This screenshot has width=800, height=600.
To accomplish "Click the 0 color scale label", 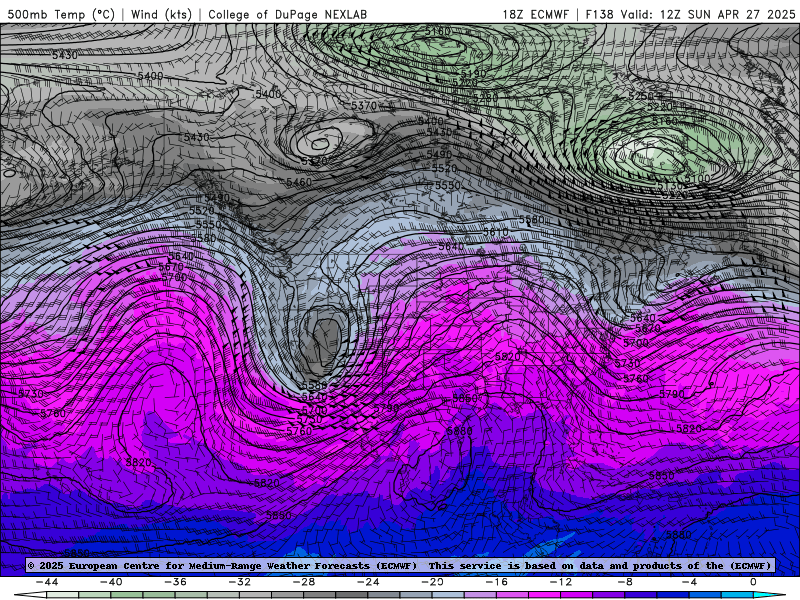I will click(x=754, y=582).
